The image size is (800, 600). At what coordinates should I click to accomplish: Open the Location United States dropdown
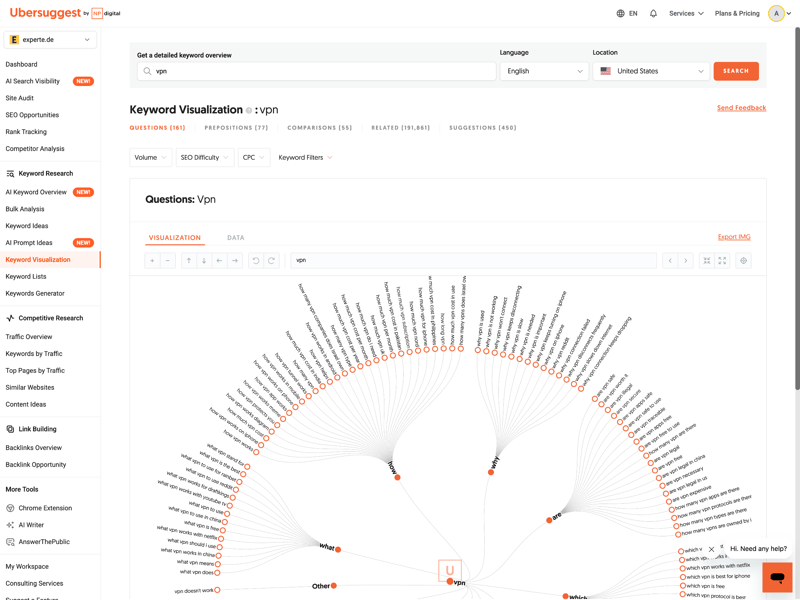pyautogui.click(x=651, y=71)
